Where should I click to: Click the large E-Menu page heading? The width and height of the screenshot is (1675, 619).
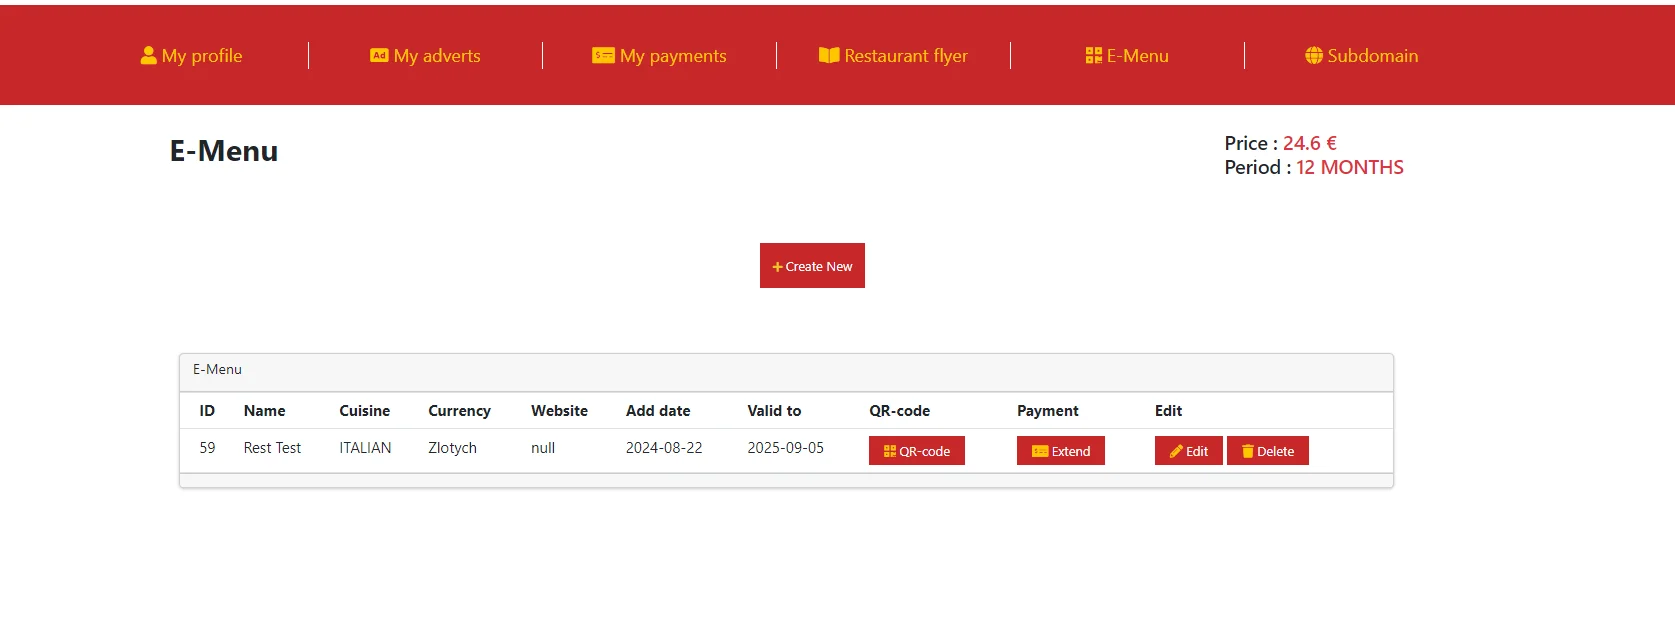pyautogui.click(x=224, y=151)
